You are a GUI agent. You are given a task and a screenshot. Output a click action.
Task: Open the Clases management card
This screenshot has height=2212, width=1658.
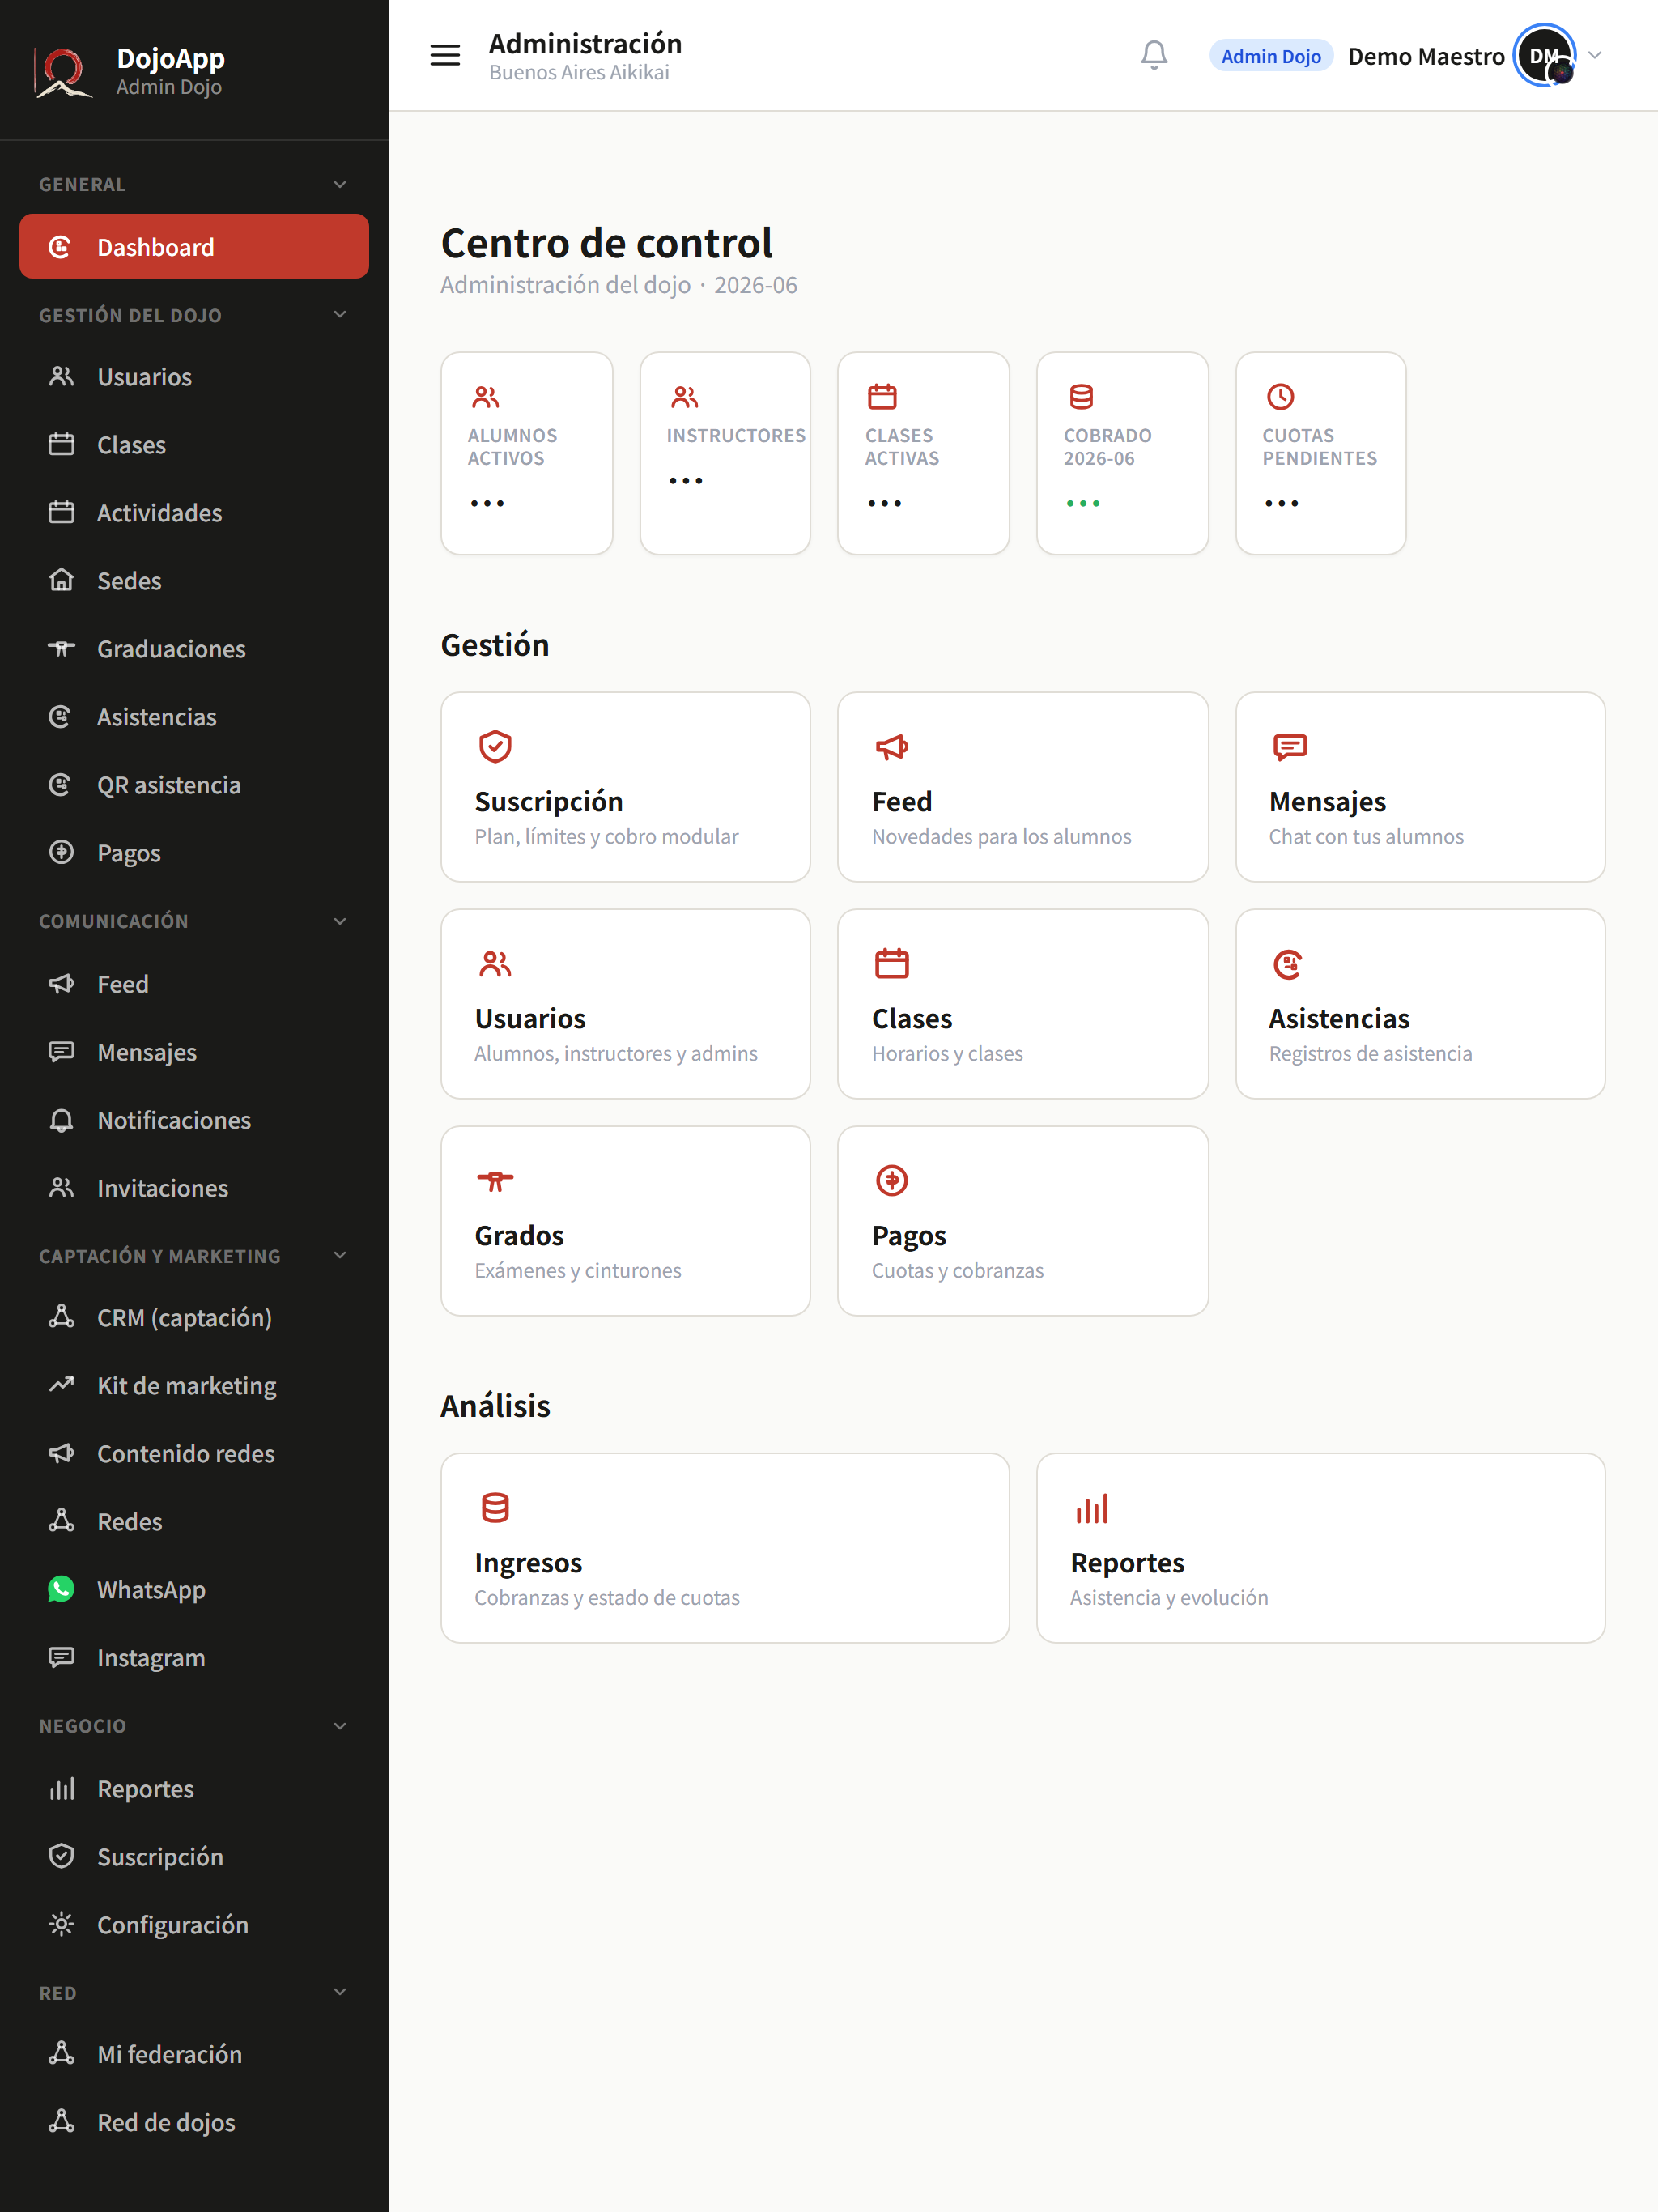point(1023,1004)
